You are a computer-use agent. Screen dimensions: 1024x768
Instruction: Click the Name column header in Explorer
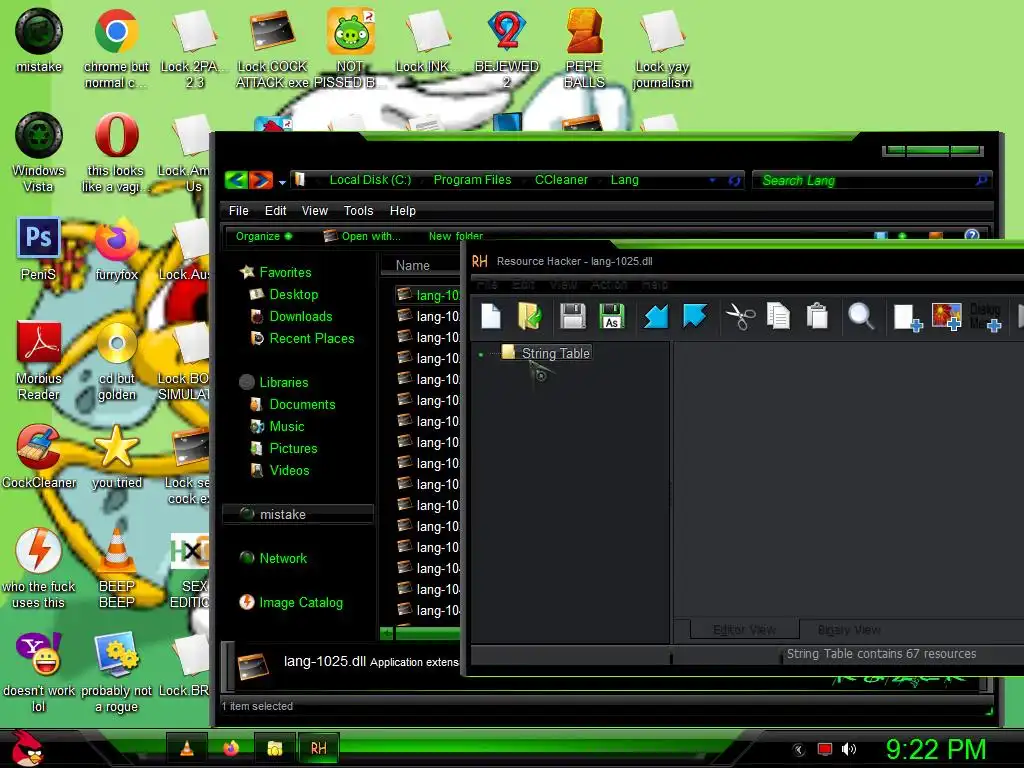click(x=412, y=266)
